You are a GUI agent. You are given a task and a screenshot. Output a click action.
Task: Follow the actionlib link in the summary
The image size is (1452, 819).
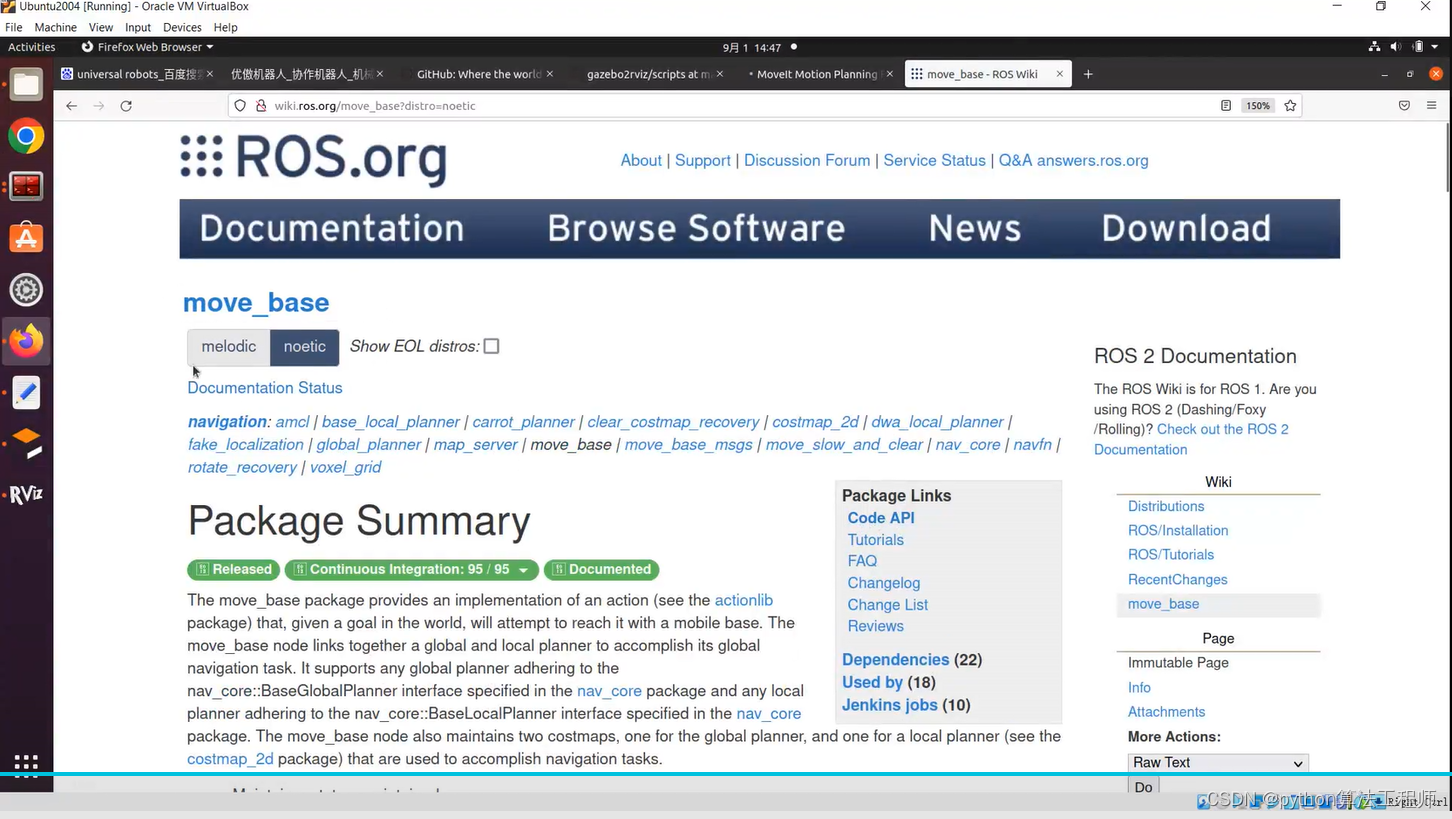coord(744,600)
